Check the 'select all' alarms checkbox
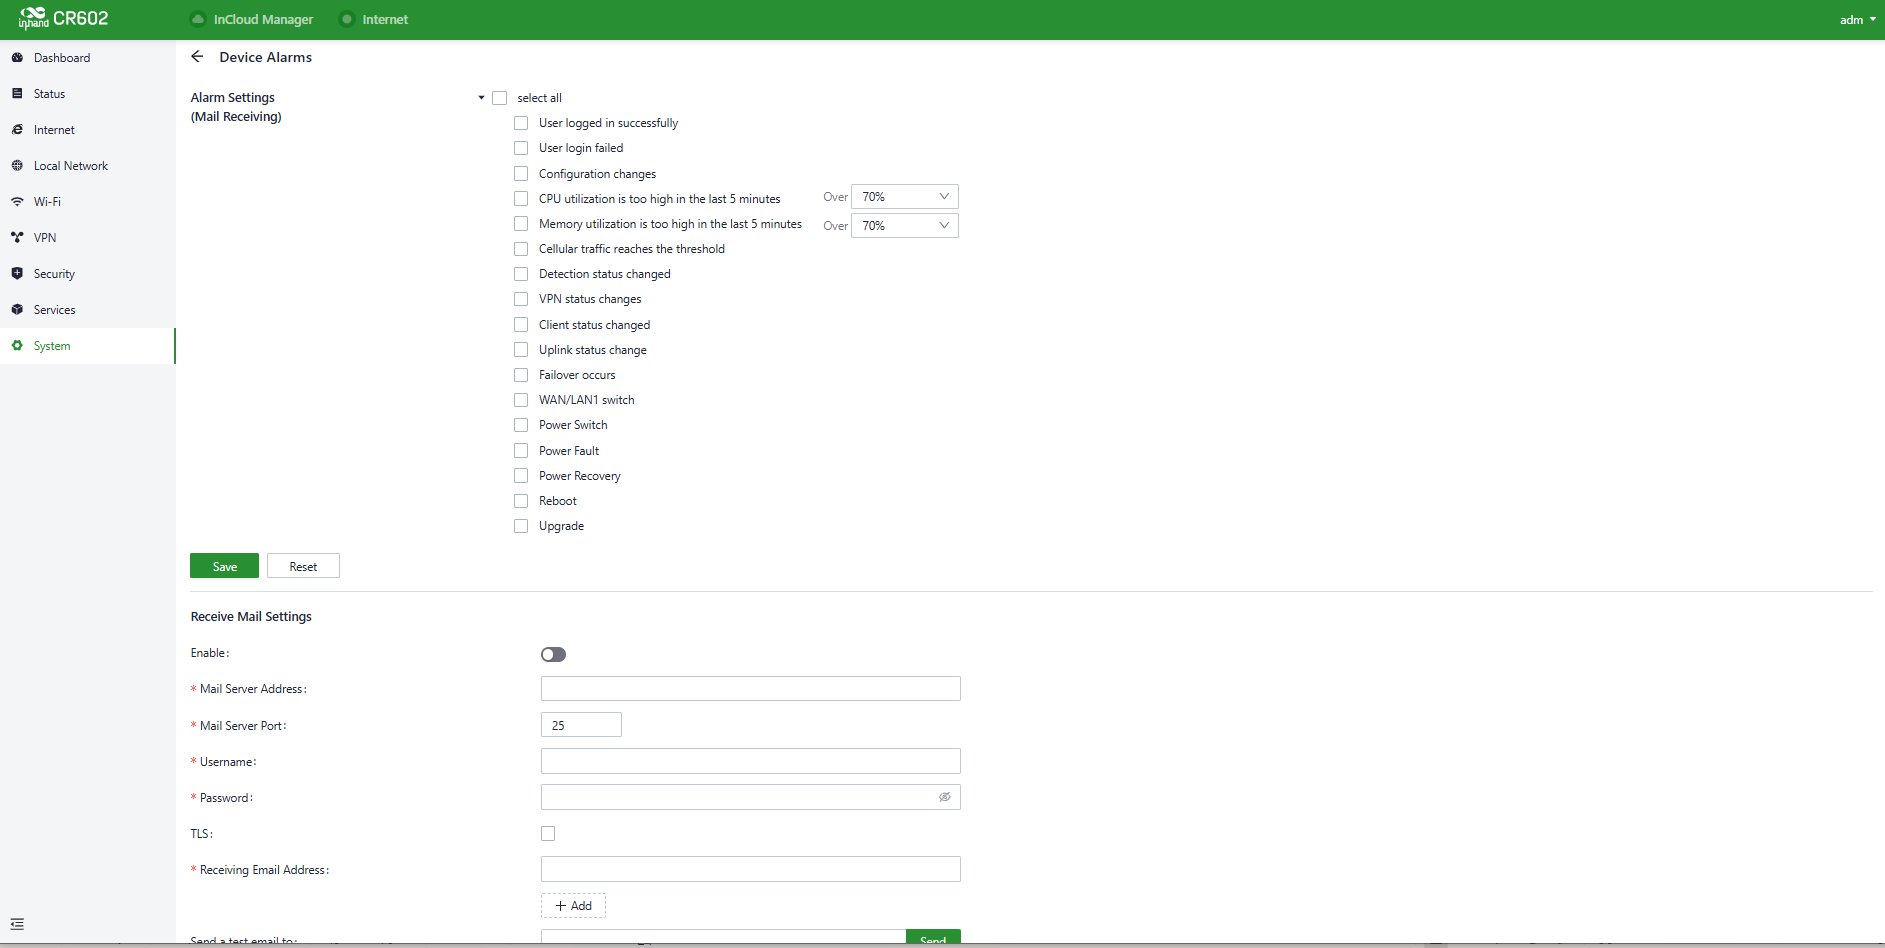 coord(500,98)
